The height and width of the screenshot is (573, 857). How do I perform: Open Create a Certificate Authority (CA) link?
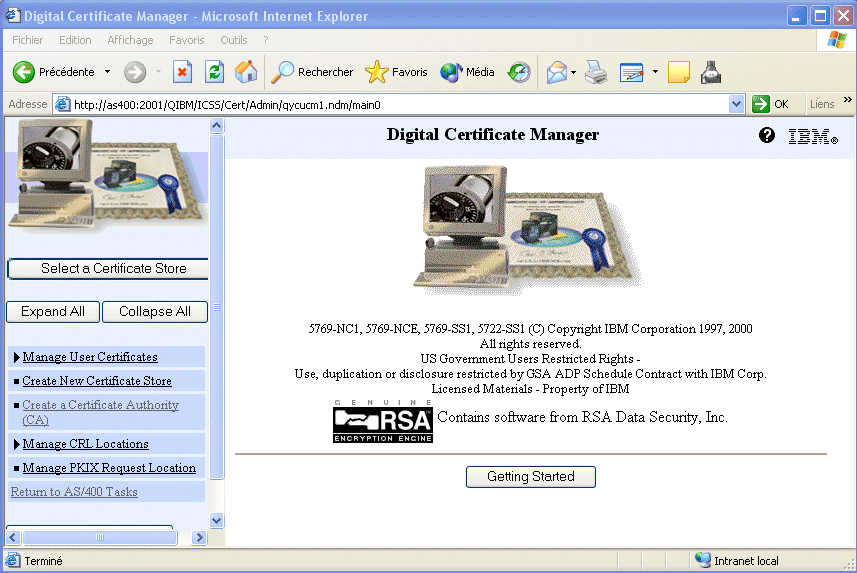(x=101, y=412)
